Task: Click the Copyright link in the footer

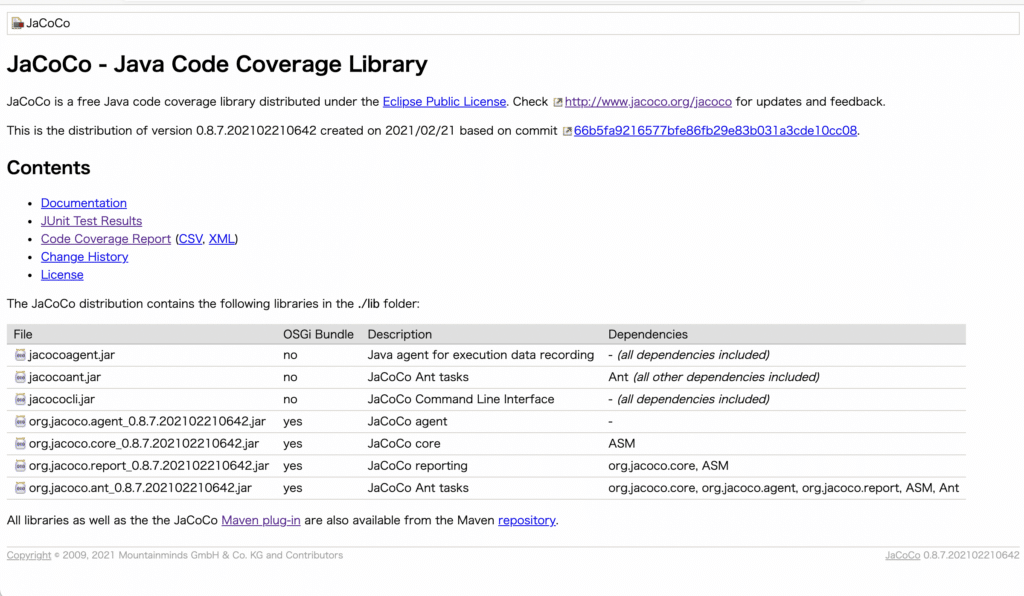Action: coord(28,555)
